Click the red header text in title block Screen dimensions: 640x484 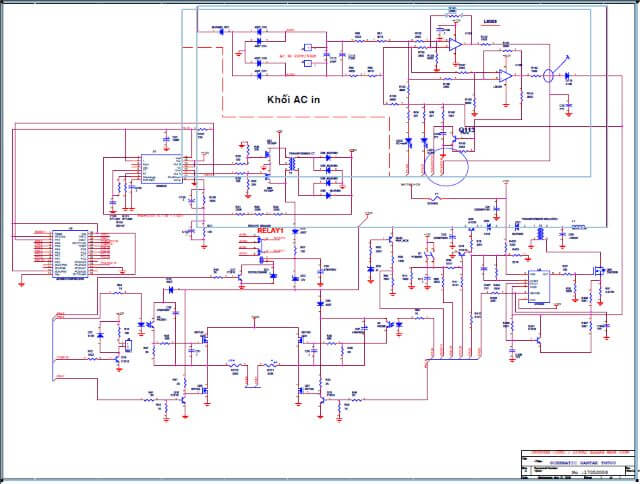click(x=572, y=451)
